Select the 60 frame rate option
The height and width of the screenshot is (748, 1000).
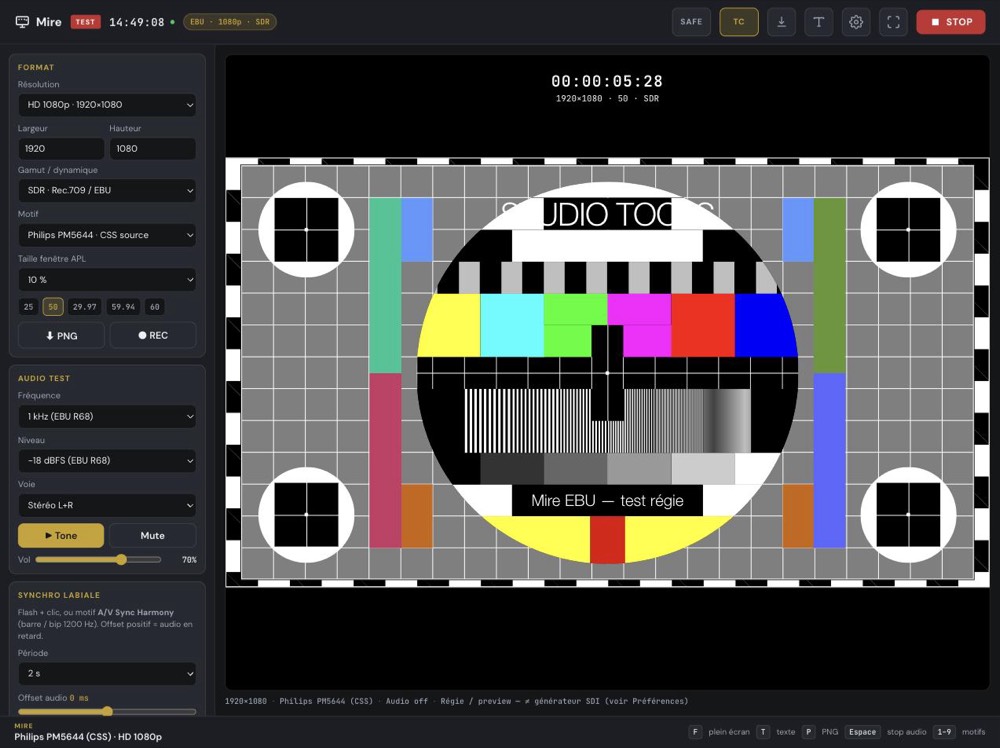[154, 307]
